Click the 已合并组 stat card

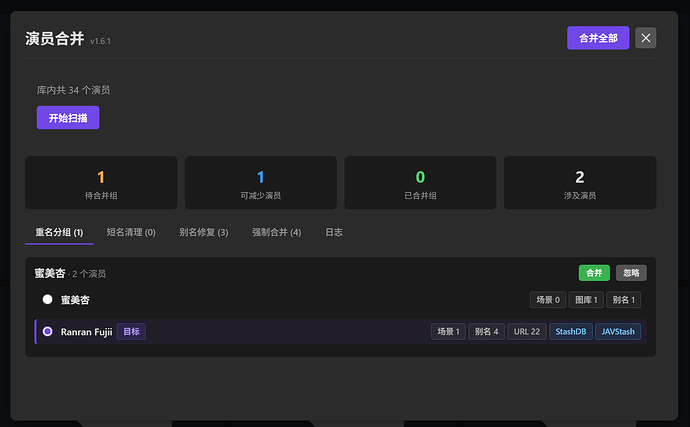coord(420,183)
